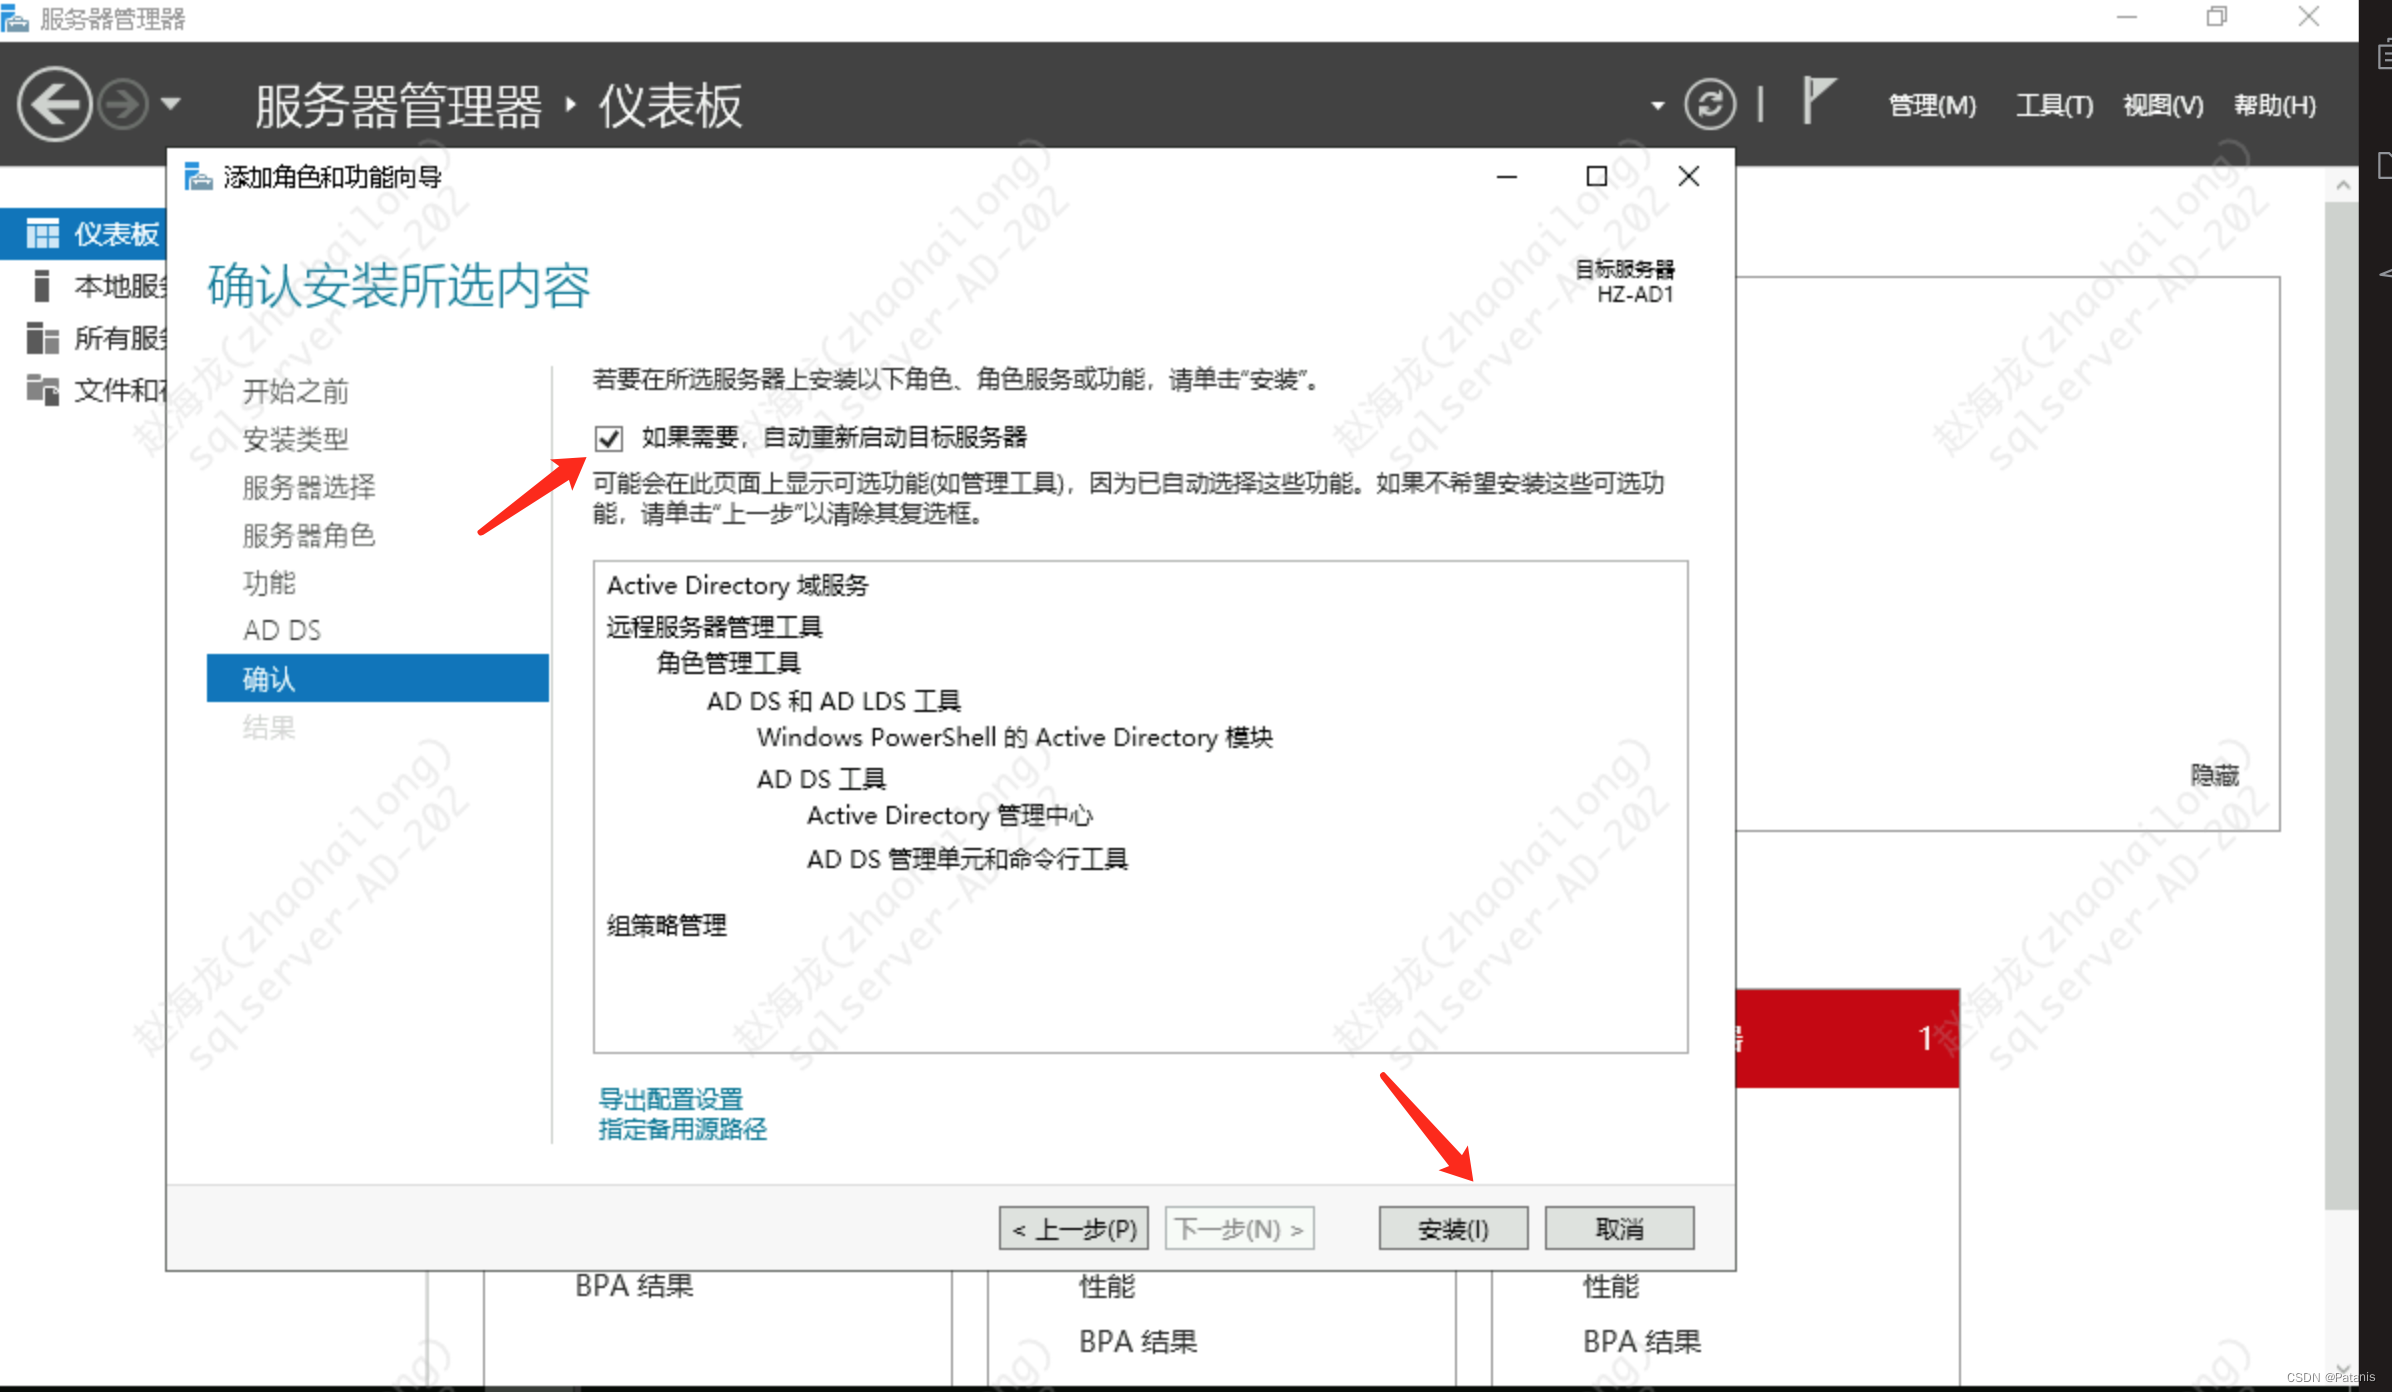Open the 帮助(H) menu
Viewport: 2392px width, 1392px height.
[2275, 105]
